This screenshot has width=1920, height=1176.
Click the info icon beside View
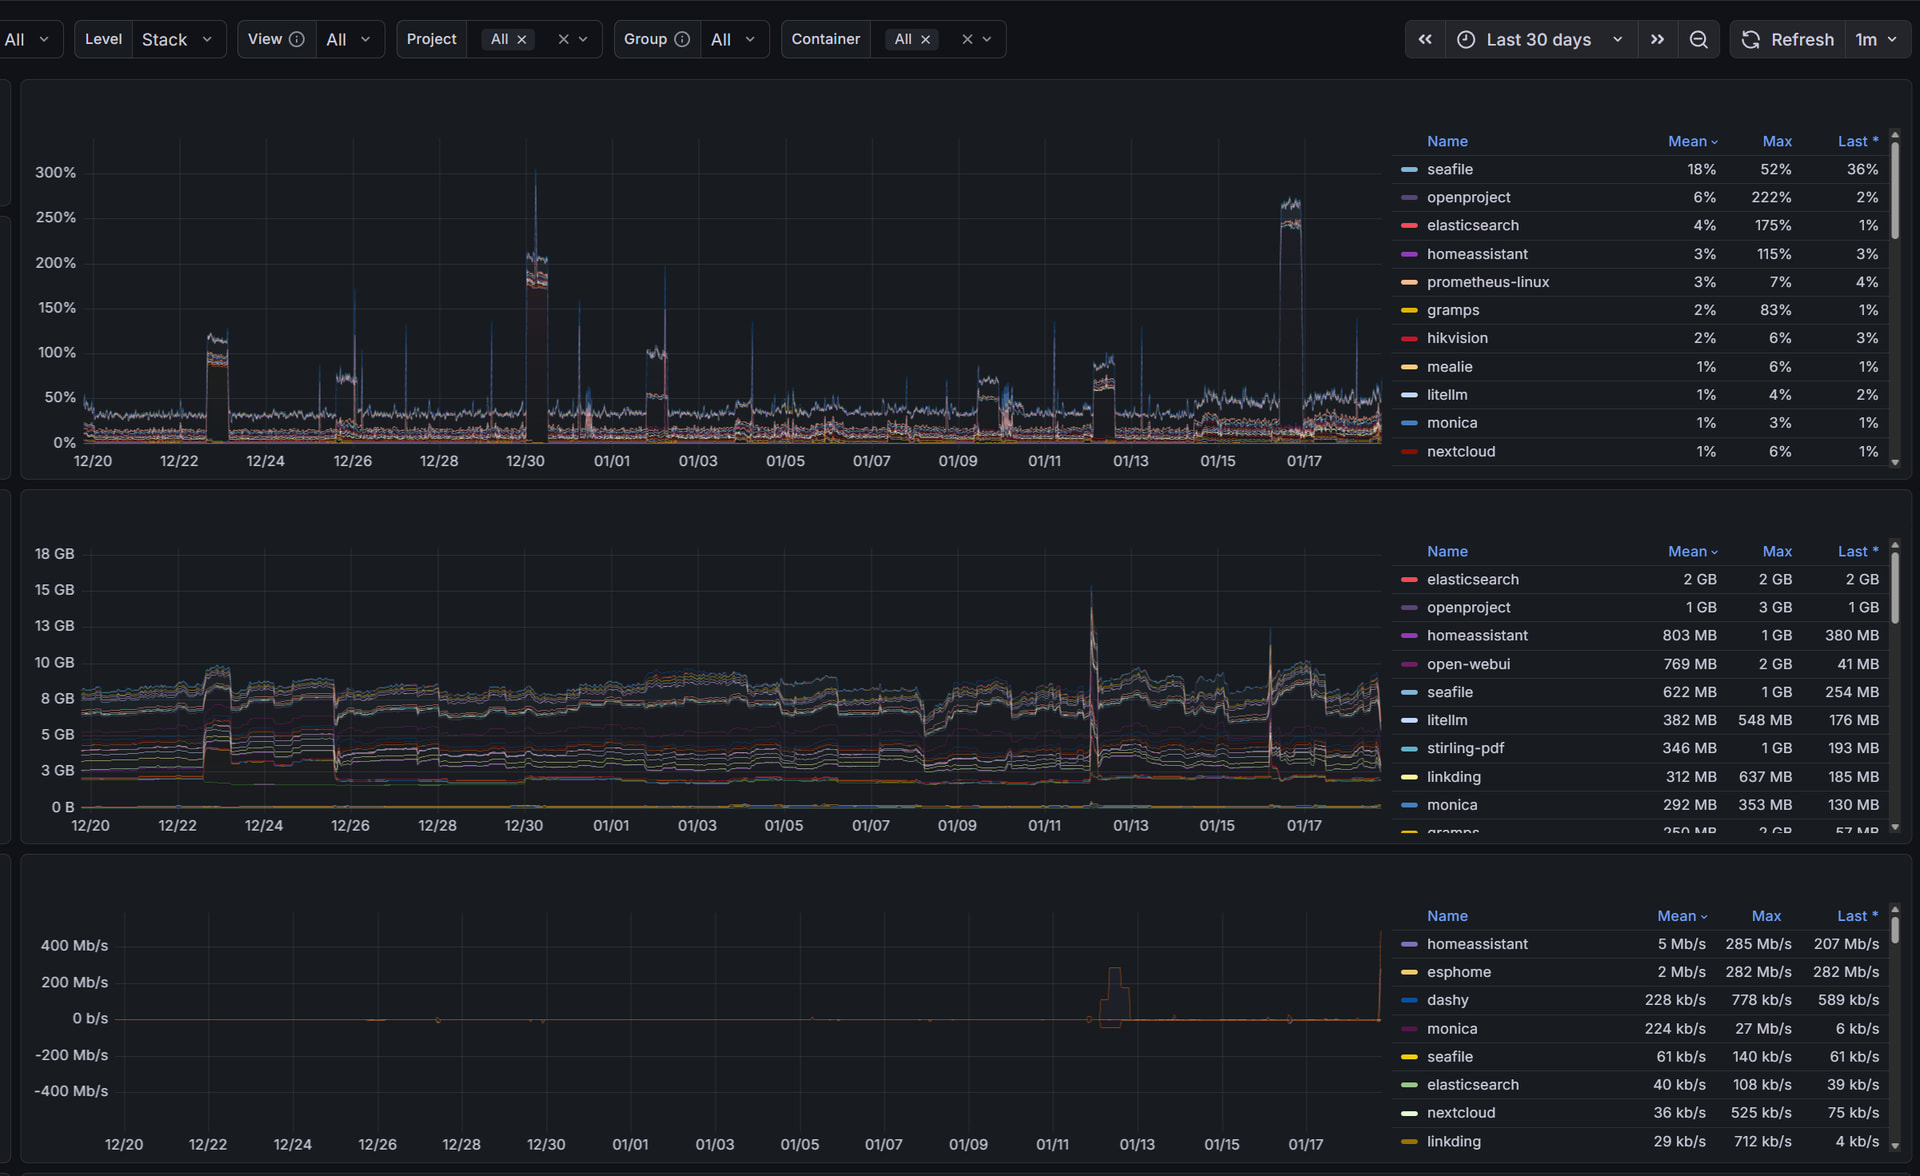point(296,39)
